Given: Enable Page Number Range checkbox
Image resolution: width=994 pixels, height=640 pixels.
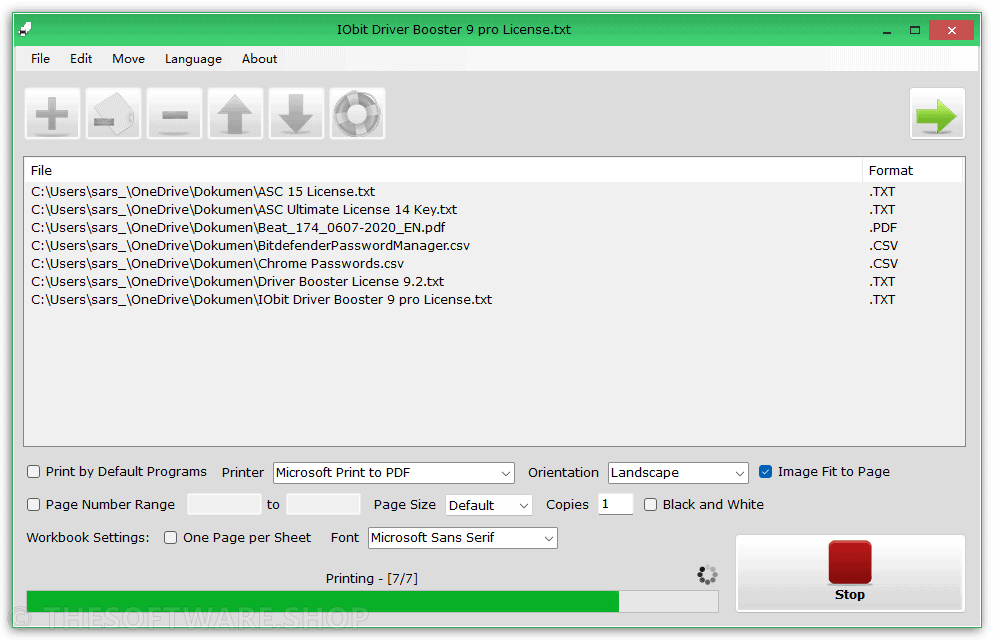Looking at the screenshot, I should 34,504.
